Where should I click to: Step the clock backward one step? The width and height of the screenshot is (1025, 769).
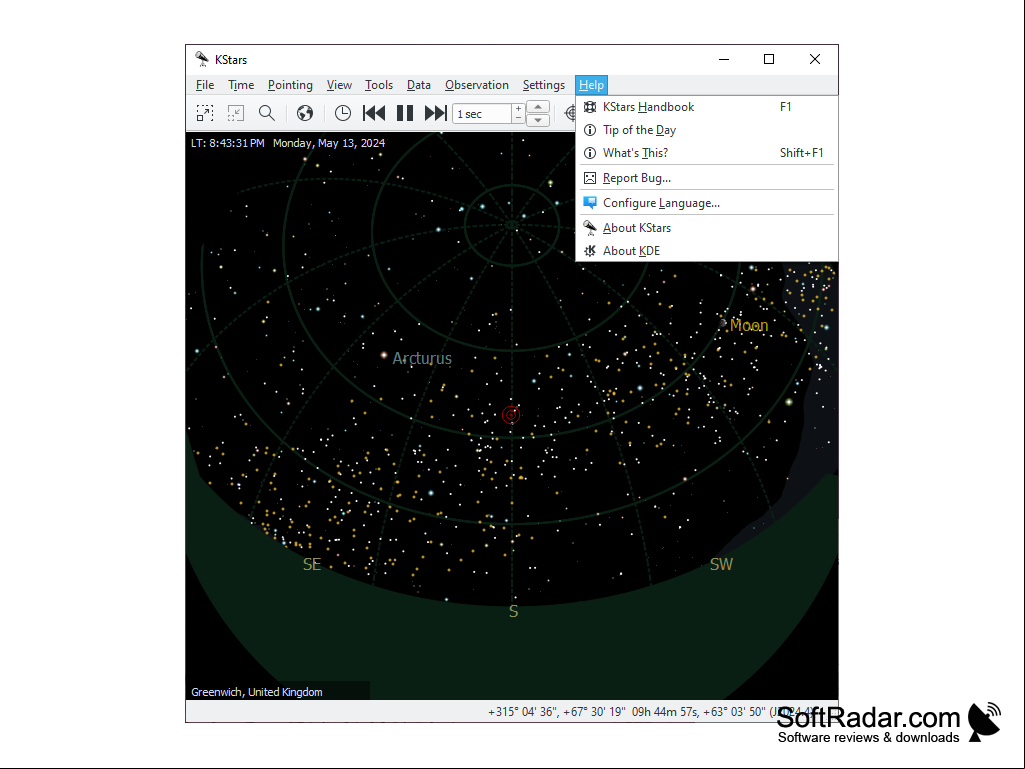[x=374, y=113]
